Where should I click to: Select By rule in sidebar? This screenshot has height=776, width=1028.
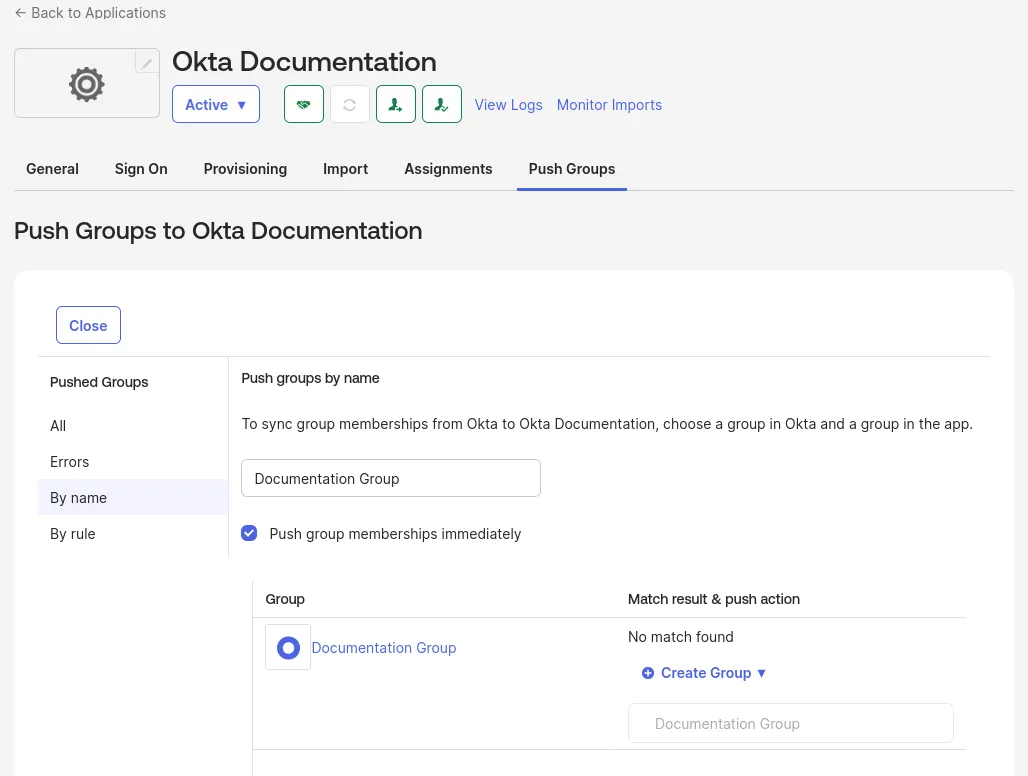coord(133,534)
